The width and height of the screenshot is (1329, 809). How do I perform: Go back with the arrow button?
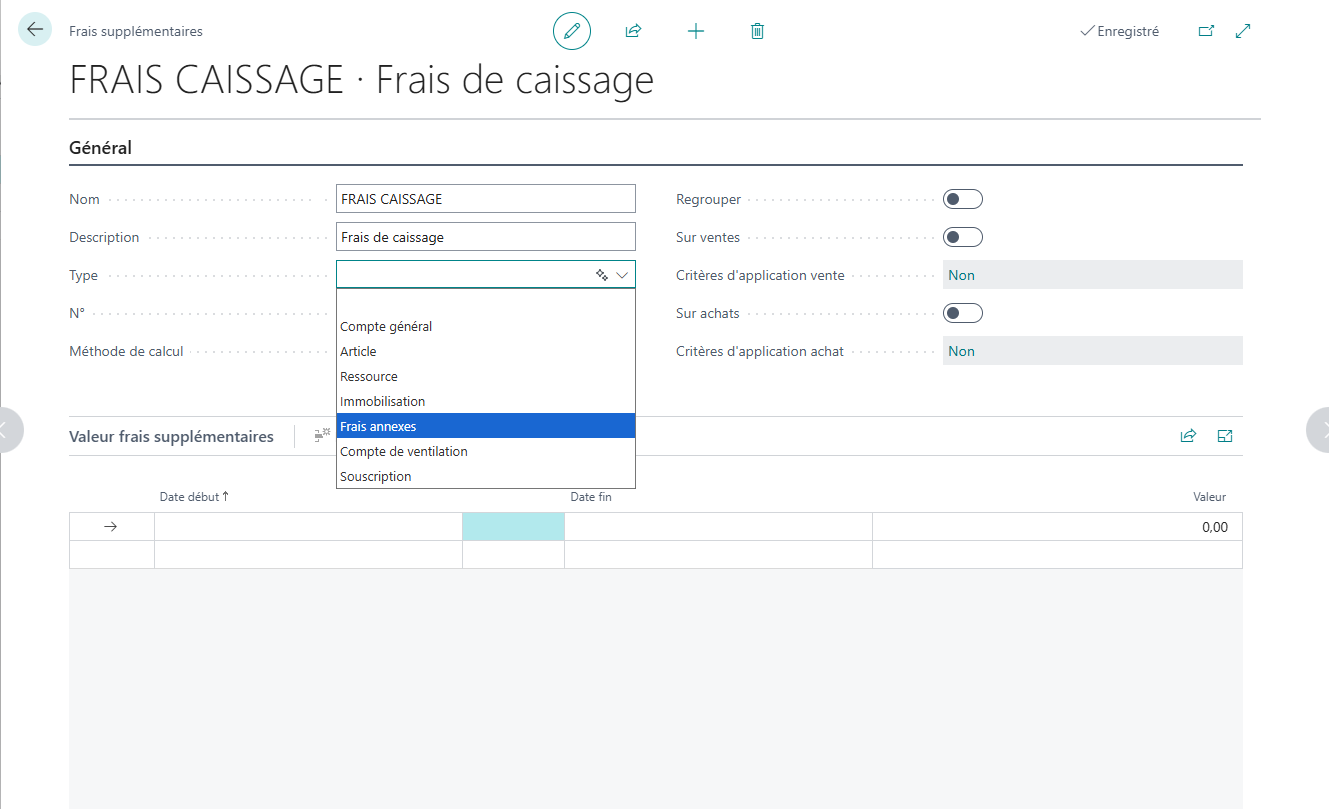point(35,30)
